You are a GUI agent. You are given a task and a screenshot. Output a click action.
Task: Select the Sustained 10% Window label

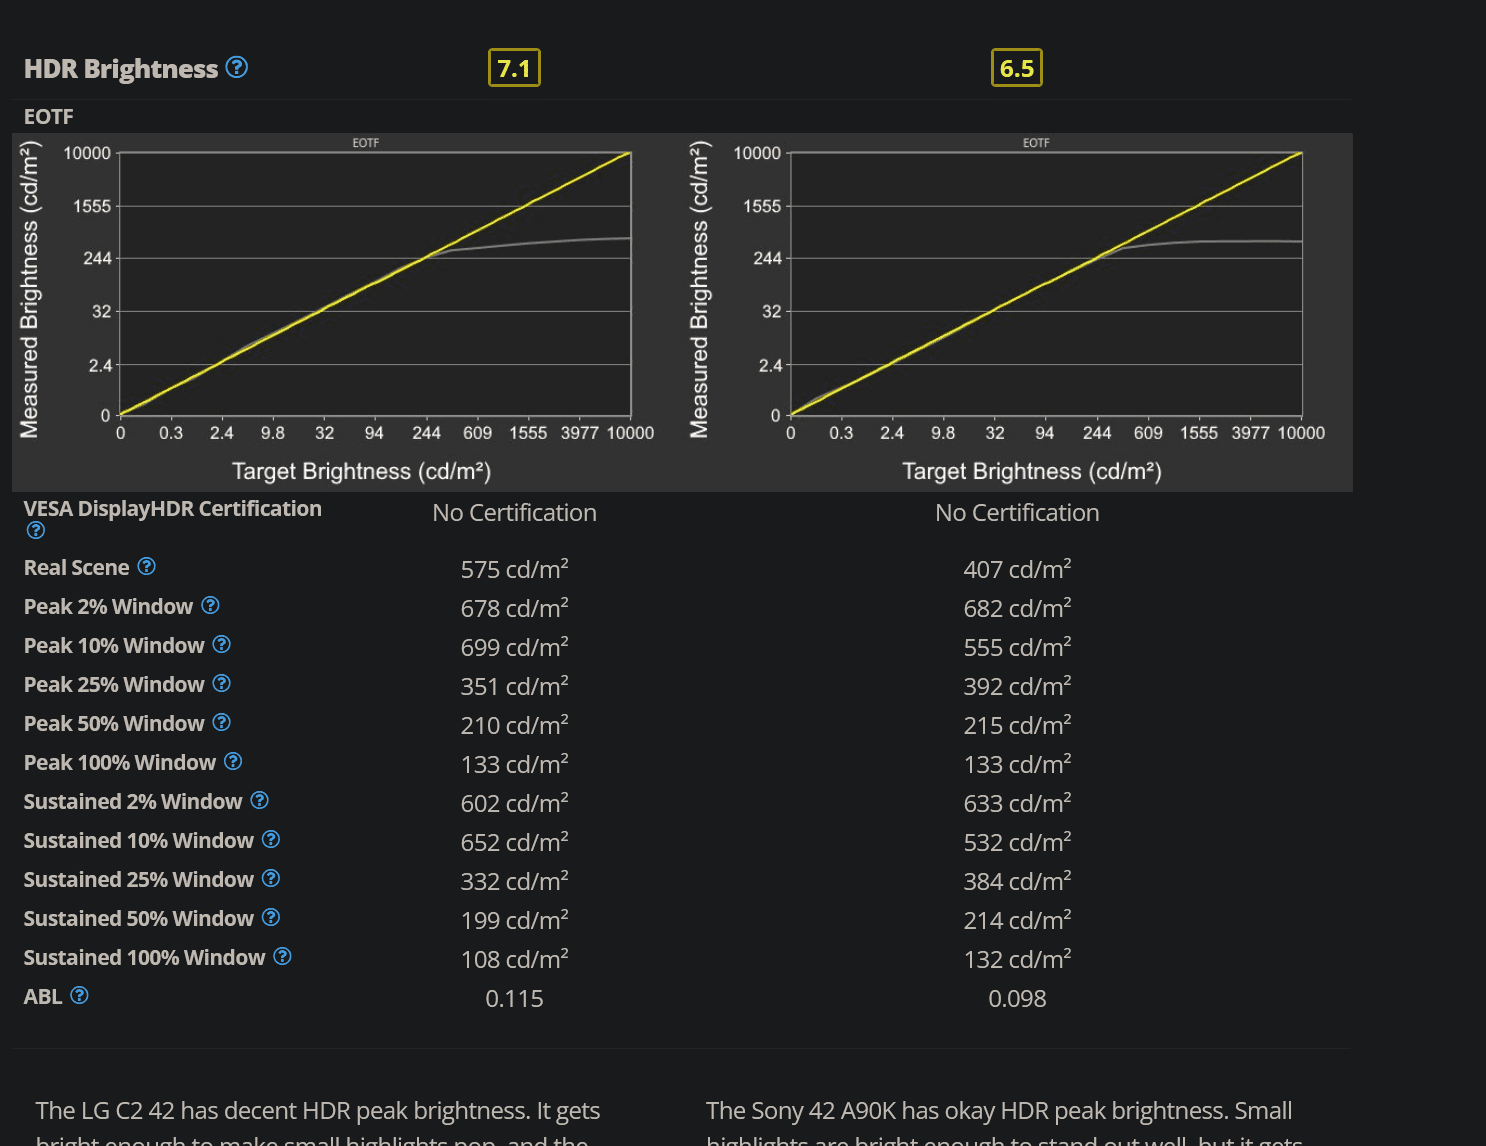tap(139, 840)
